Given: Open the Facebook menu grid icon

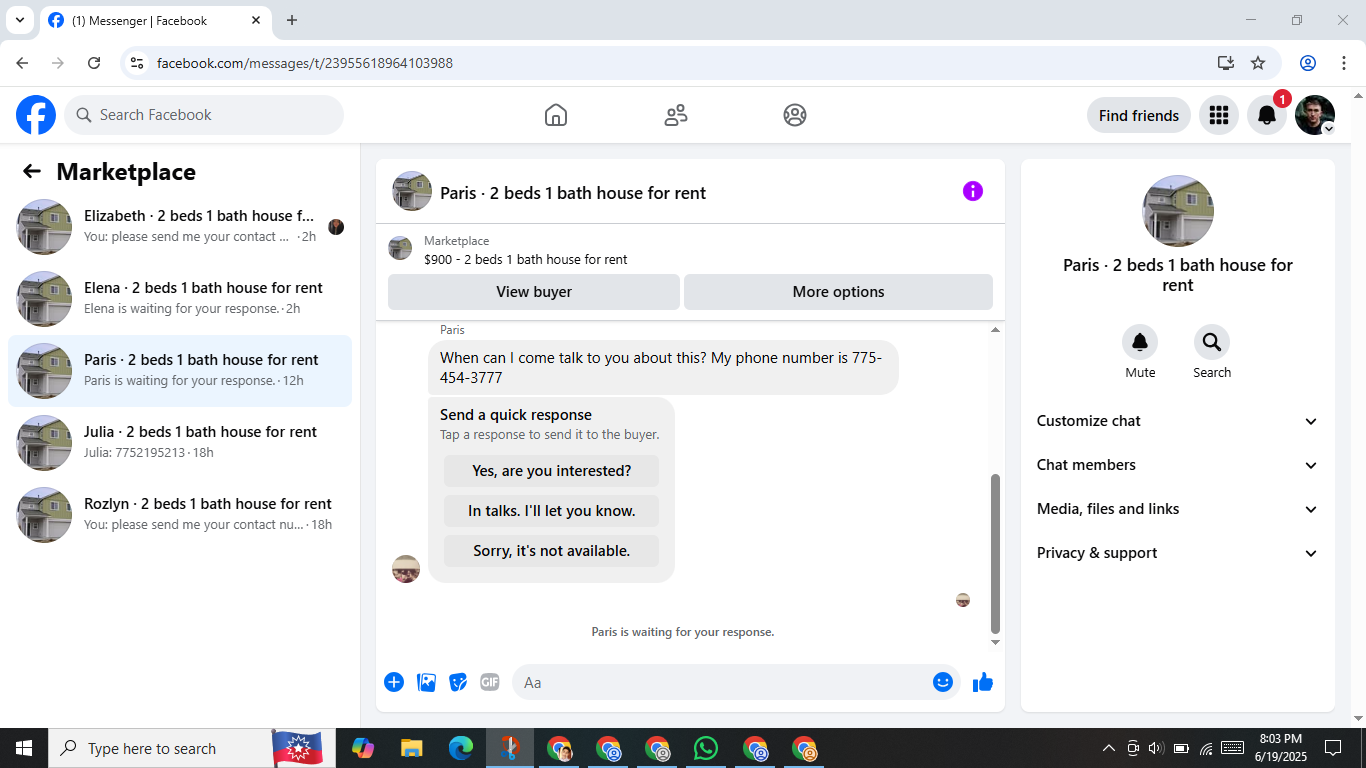Looking at the screenshot, I should 1218,115.
